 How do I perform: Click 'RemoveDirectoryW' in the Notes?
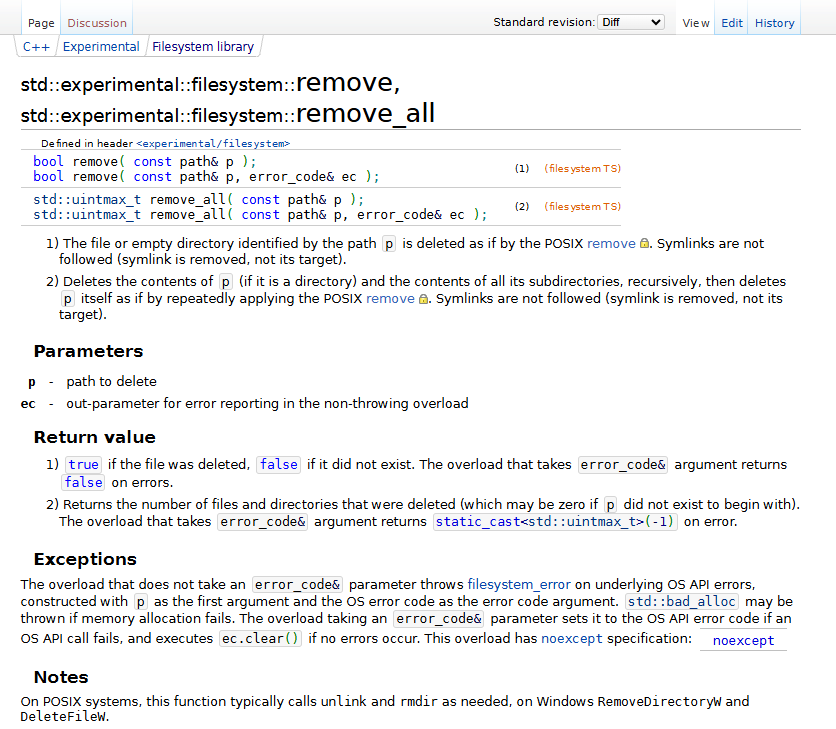pyautogui.click(x=659, y=701)
